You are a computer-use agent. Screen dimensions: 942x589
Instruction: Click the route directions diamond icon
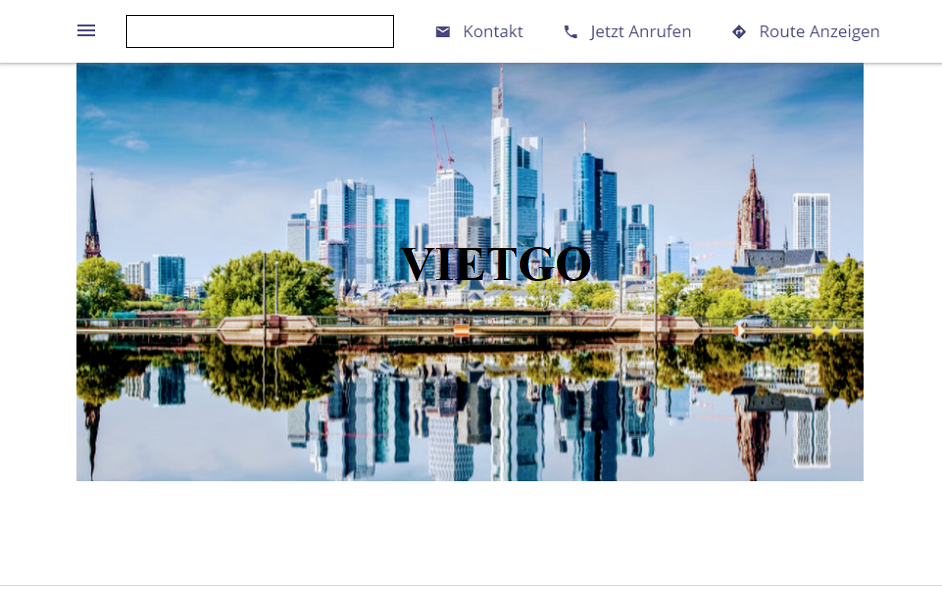coord(739,32)
